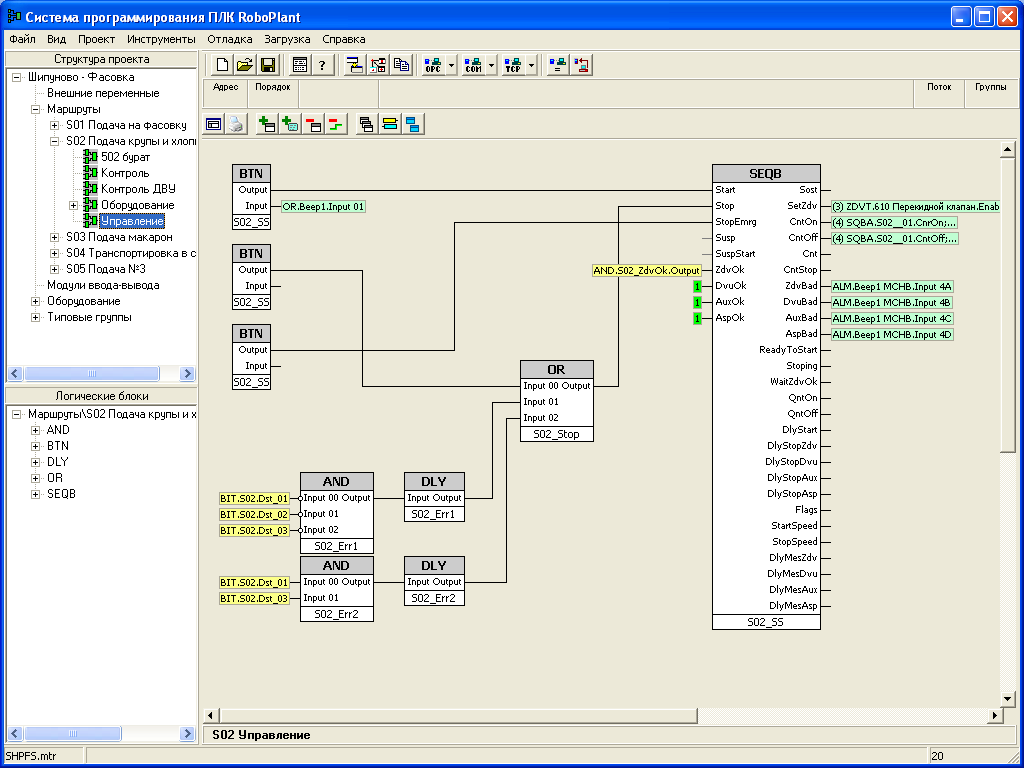
Task: Click the add block icon with green plus
Action: click(267, 125)
